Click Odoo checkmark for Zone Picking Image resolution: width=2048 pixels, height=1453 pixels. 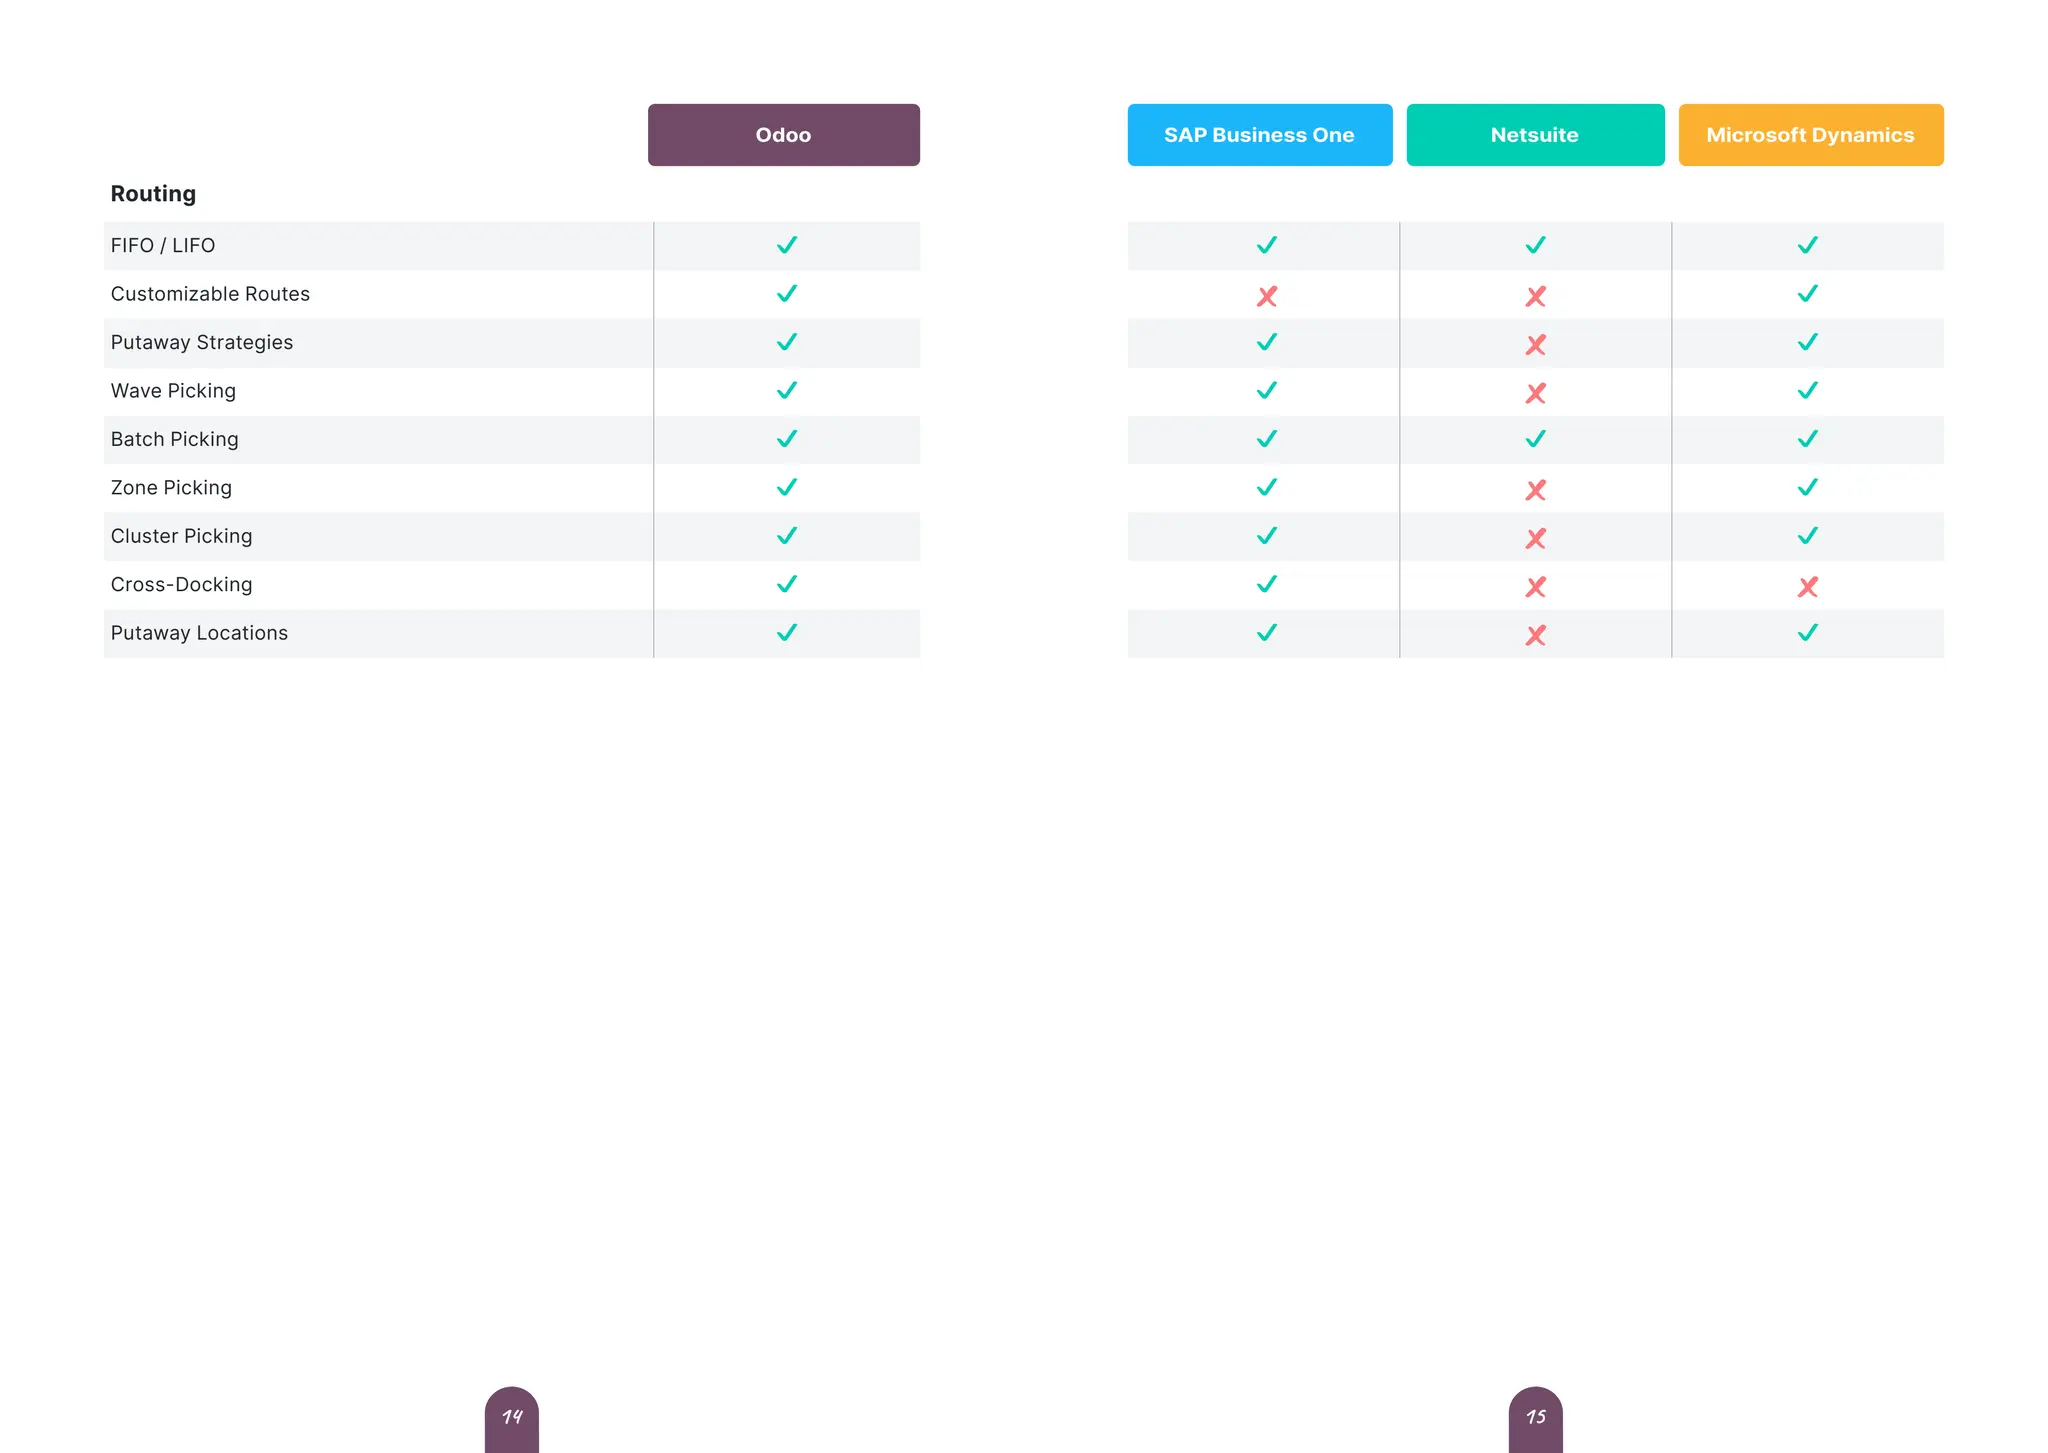787,487
